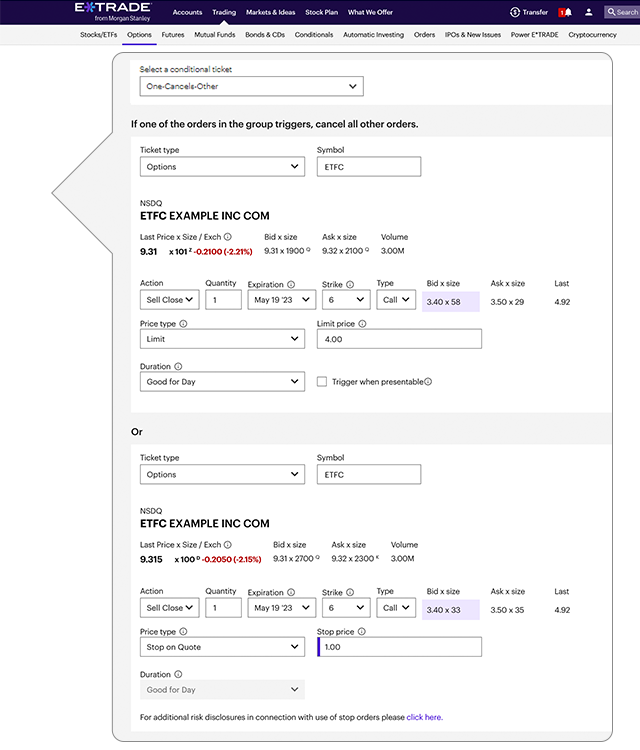
Task: Expand the One-Cancels-Other conditional ticket dropdown
Action: pyautogui.click(x=251, y=86)
